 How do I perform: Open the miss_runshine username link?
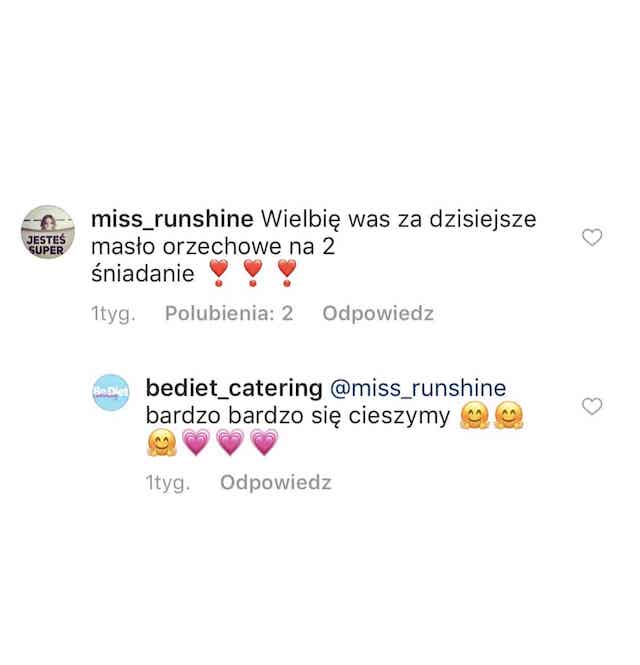click(x=172, y=219)
